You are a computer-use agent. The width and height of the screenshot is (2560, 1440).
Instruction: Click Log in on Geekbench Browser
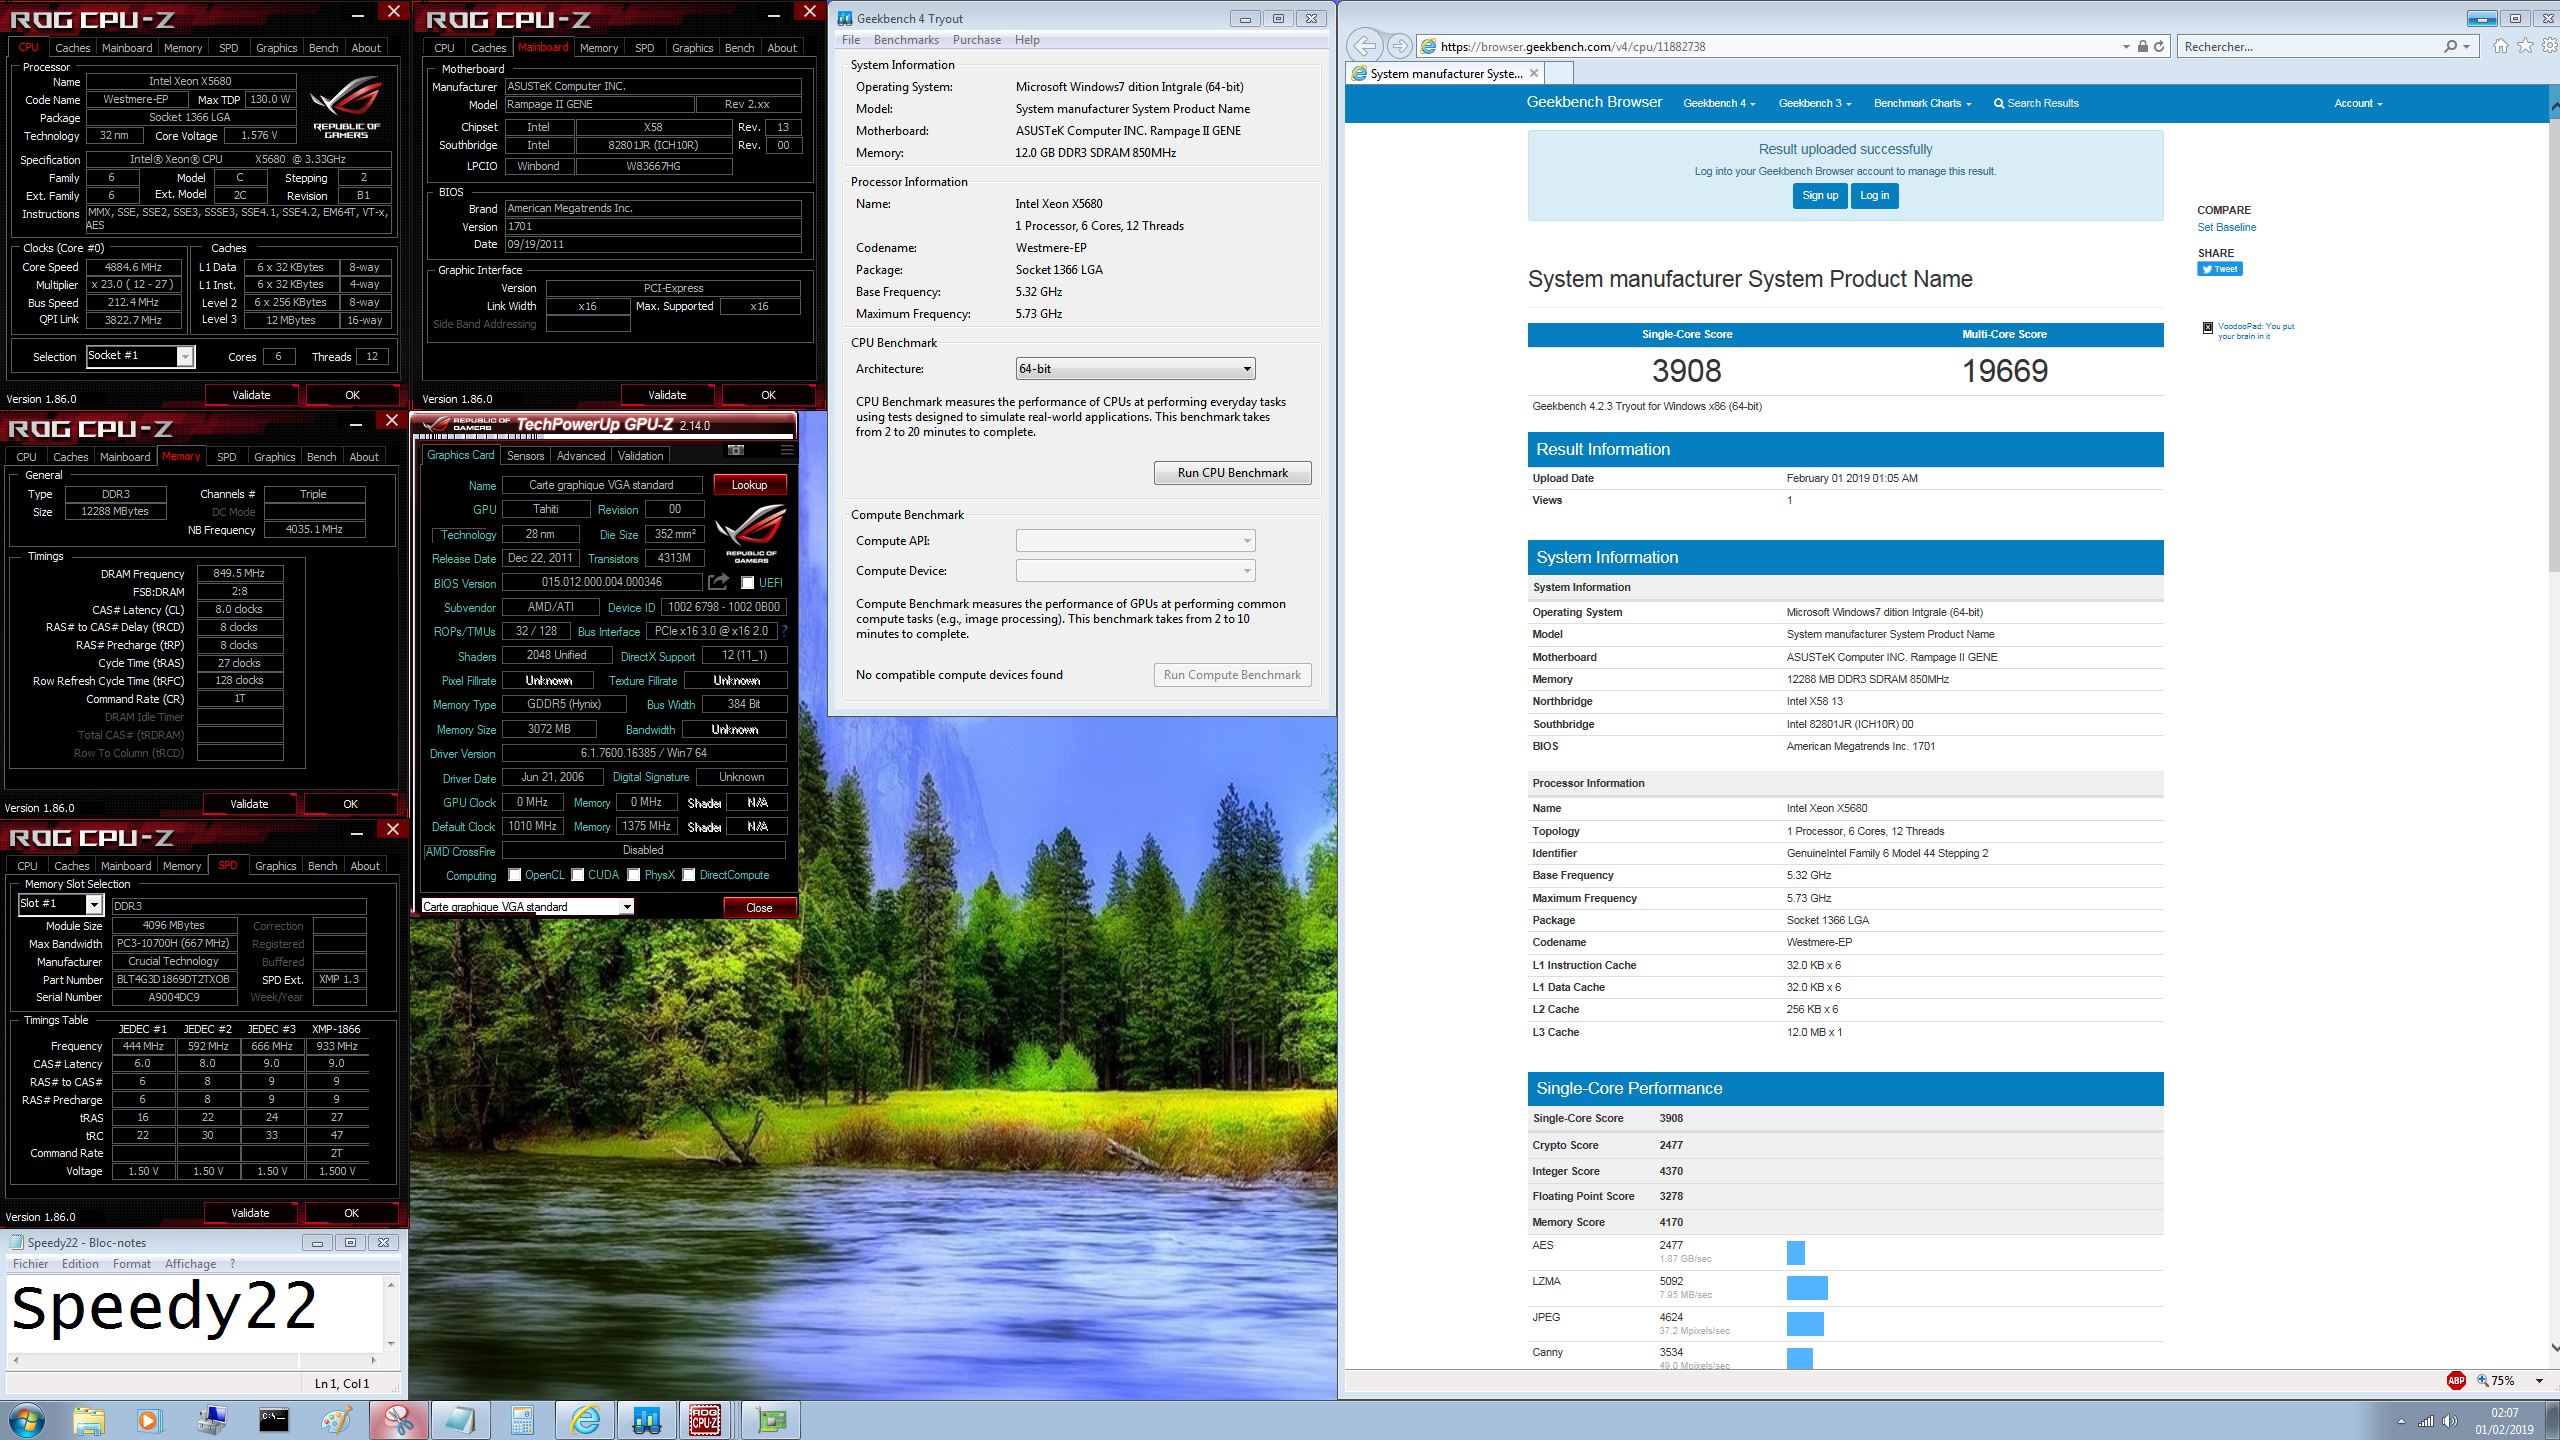tap(1874, 196)
